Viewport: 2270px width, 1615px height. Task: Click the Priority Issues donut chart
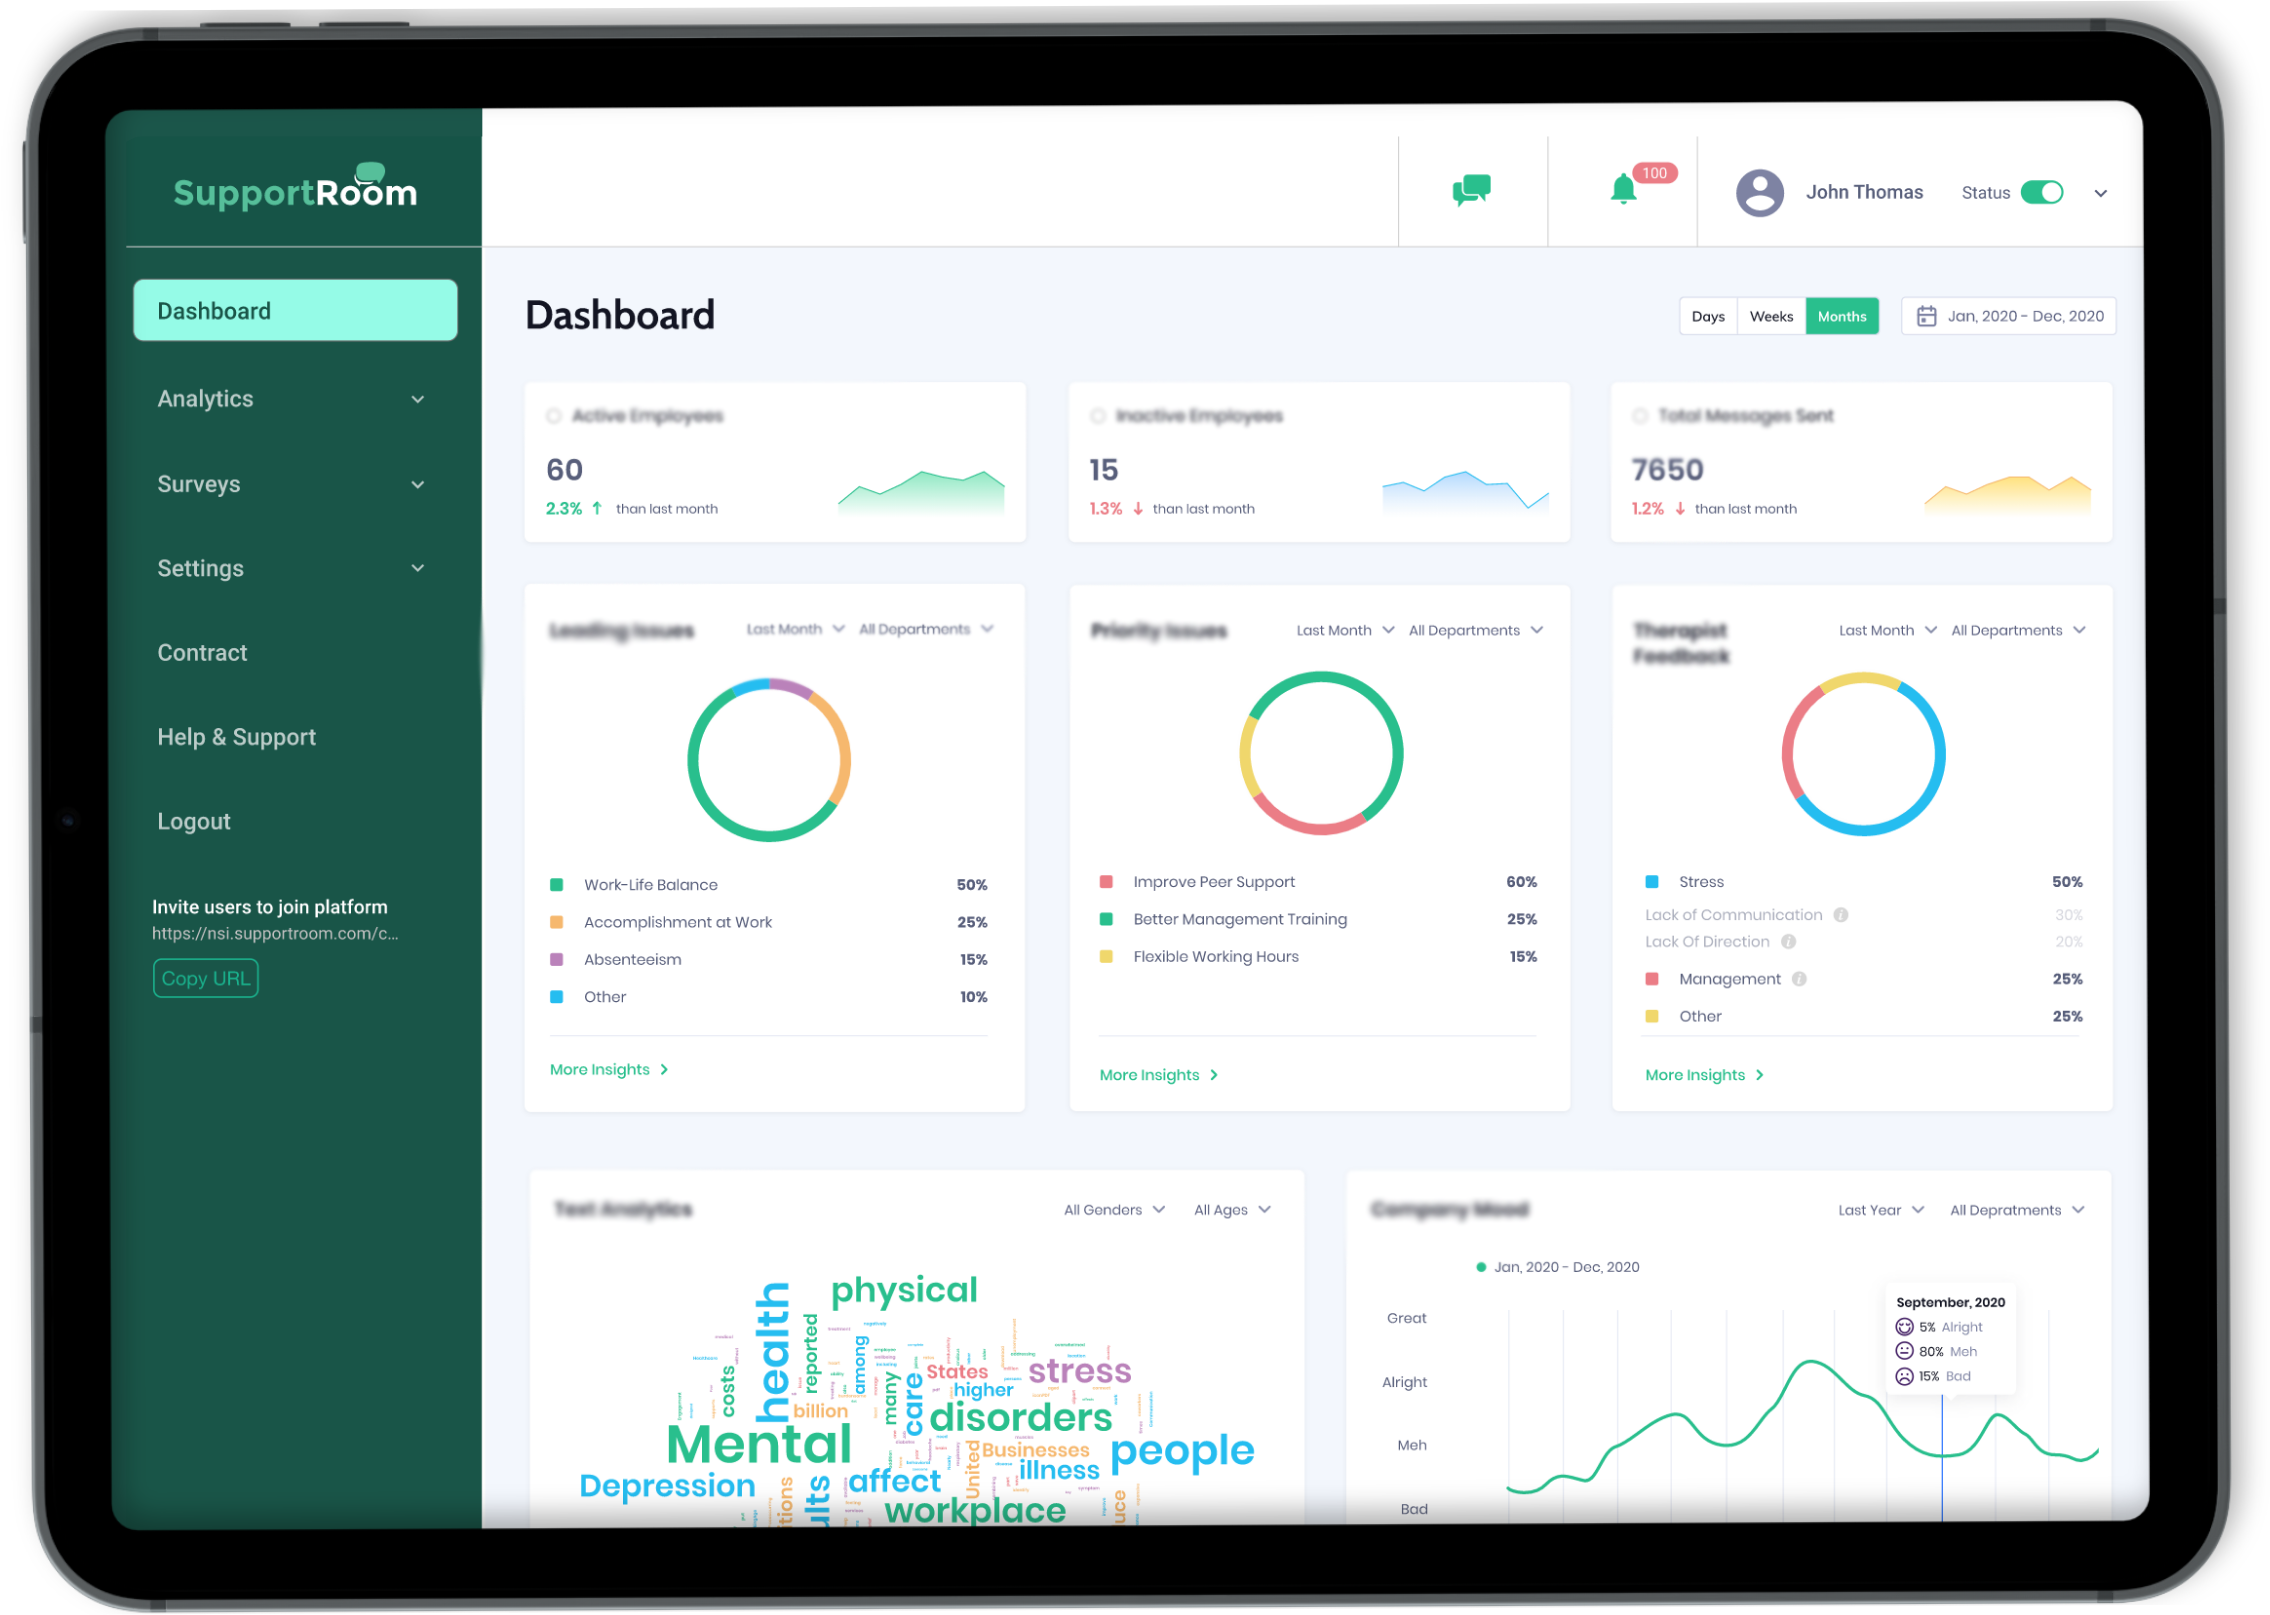click(1321, 755)
